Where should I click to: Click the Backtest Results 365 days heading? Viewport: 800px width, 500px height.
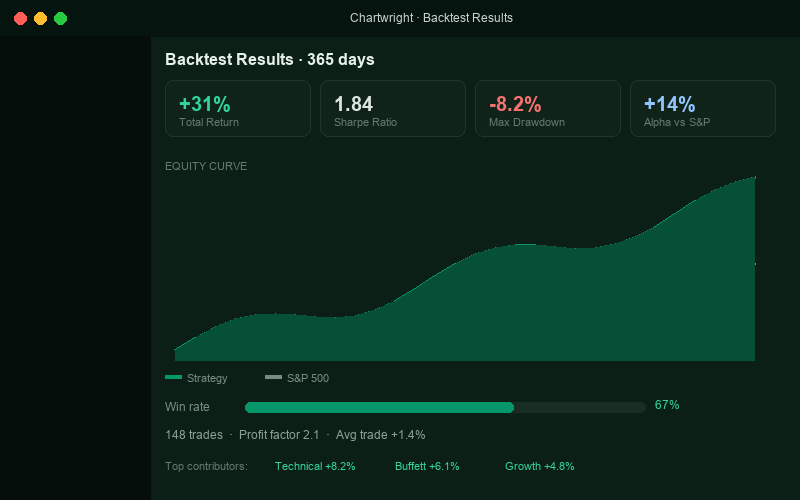[x=270, y=60]
